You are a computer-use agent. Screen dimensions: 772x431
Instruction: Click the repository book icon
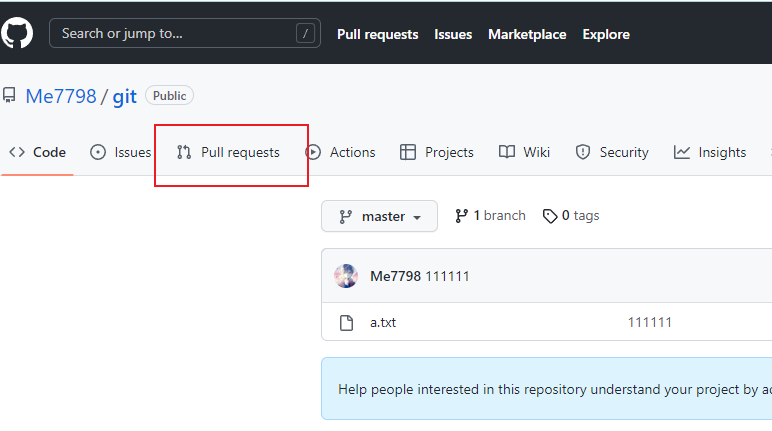pos(9,96)
